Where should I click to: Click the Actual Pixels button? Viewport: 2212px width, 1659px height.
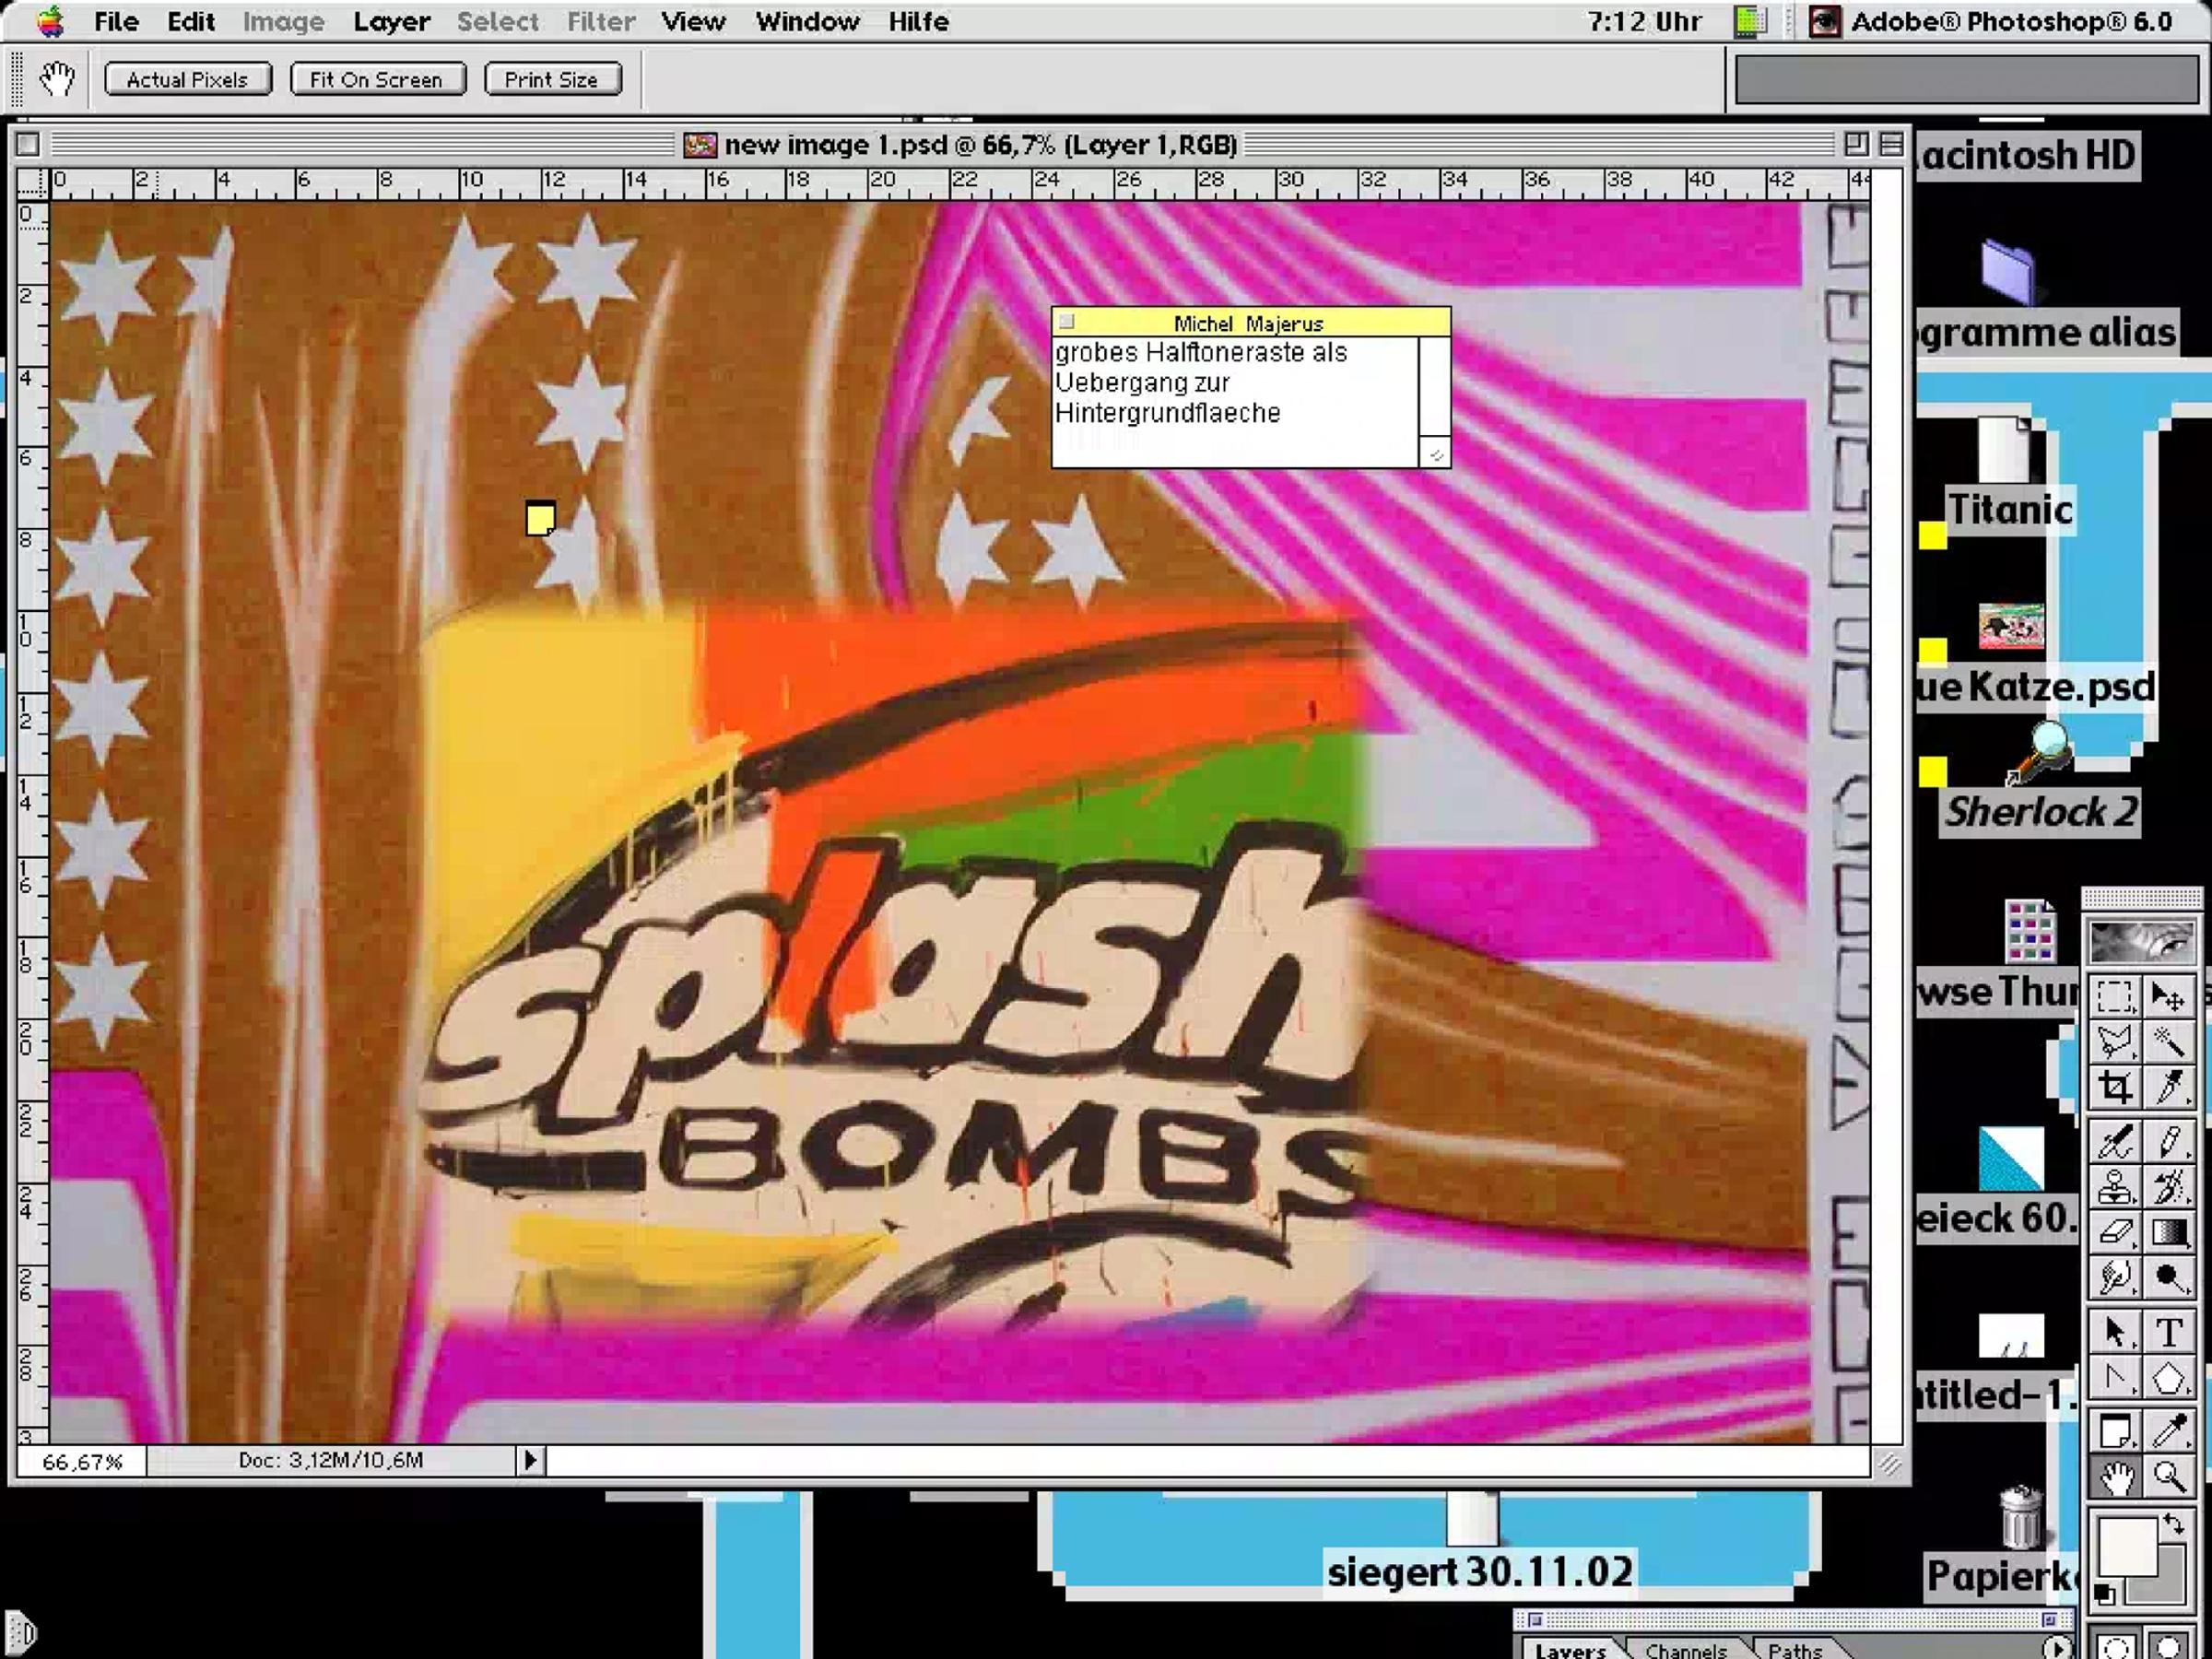click(x=187, y=80)
